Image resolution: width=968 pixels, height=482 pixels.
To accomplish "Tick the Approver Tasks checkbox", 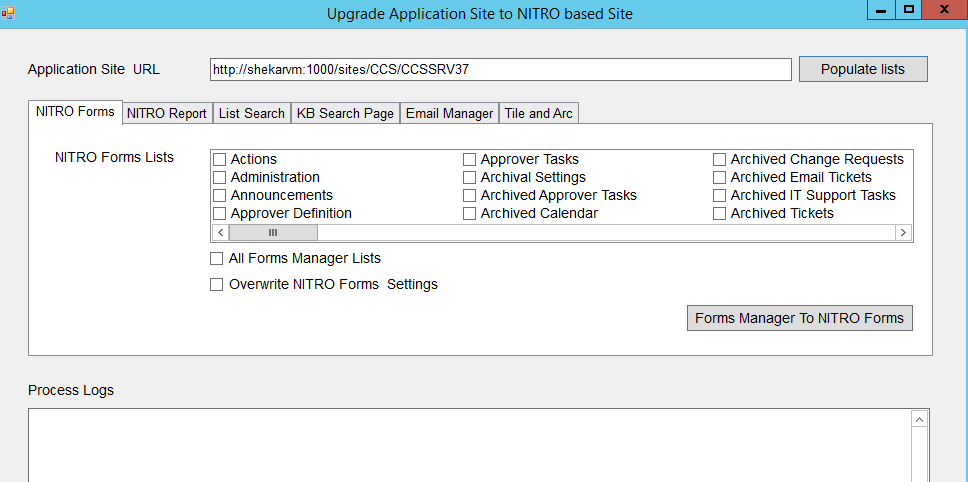I will click(x=470, y=160).
